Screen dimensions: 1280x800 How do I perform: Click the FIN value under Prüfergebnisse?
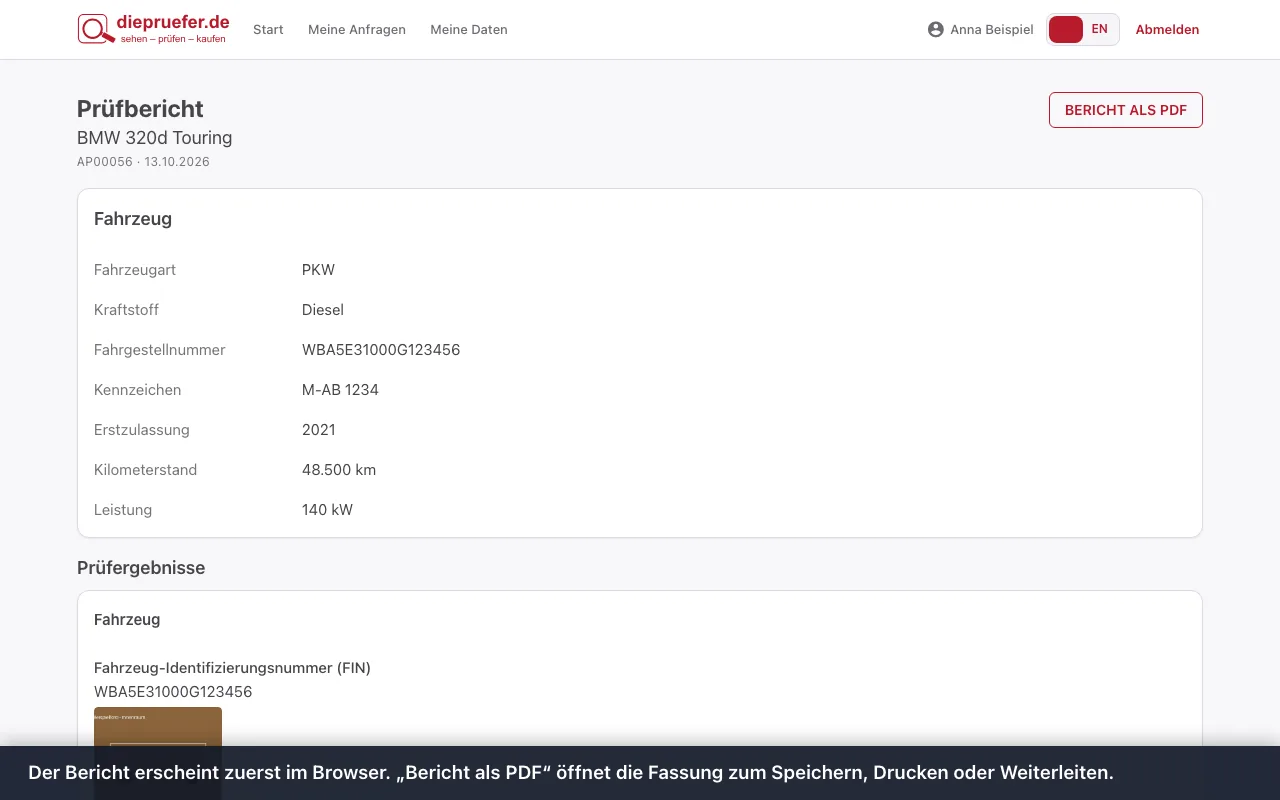point(173,692)
